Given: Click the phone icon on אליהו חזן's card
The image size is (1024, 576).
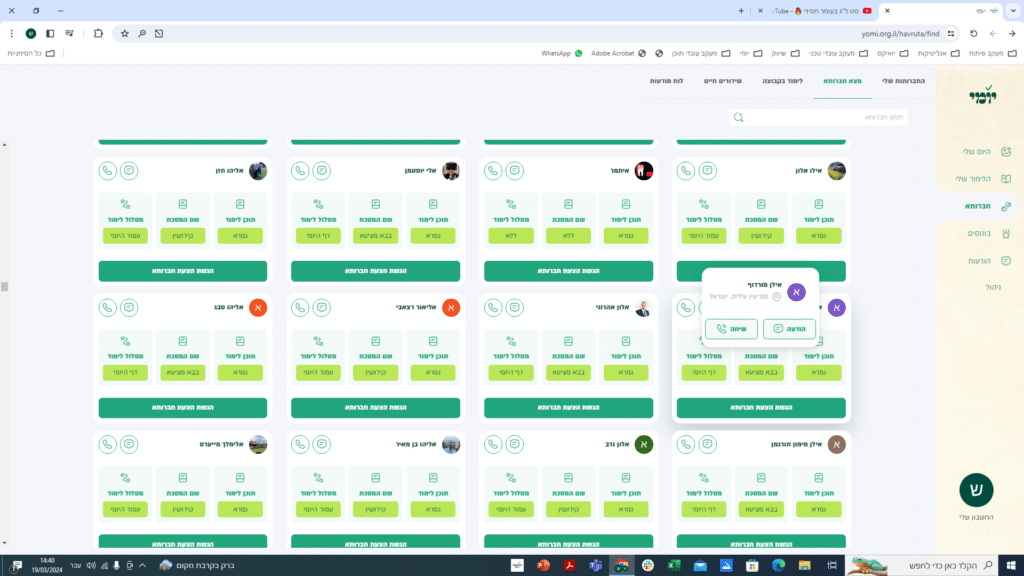Looking at the screenshot, I should pyautogui.click(x=108, y=171).
